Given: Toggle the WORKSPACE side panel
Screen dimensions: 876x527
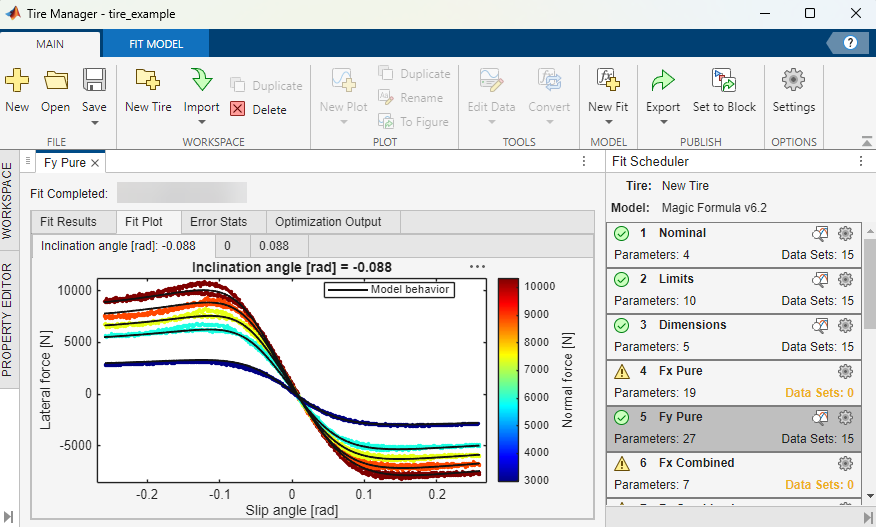Looking at the screenshot, I should click(x=8, y=200).
